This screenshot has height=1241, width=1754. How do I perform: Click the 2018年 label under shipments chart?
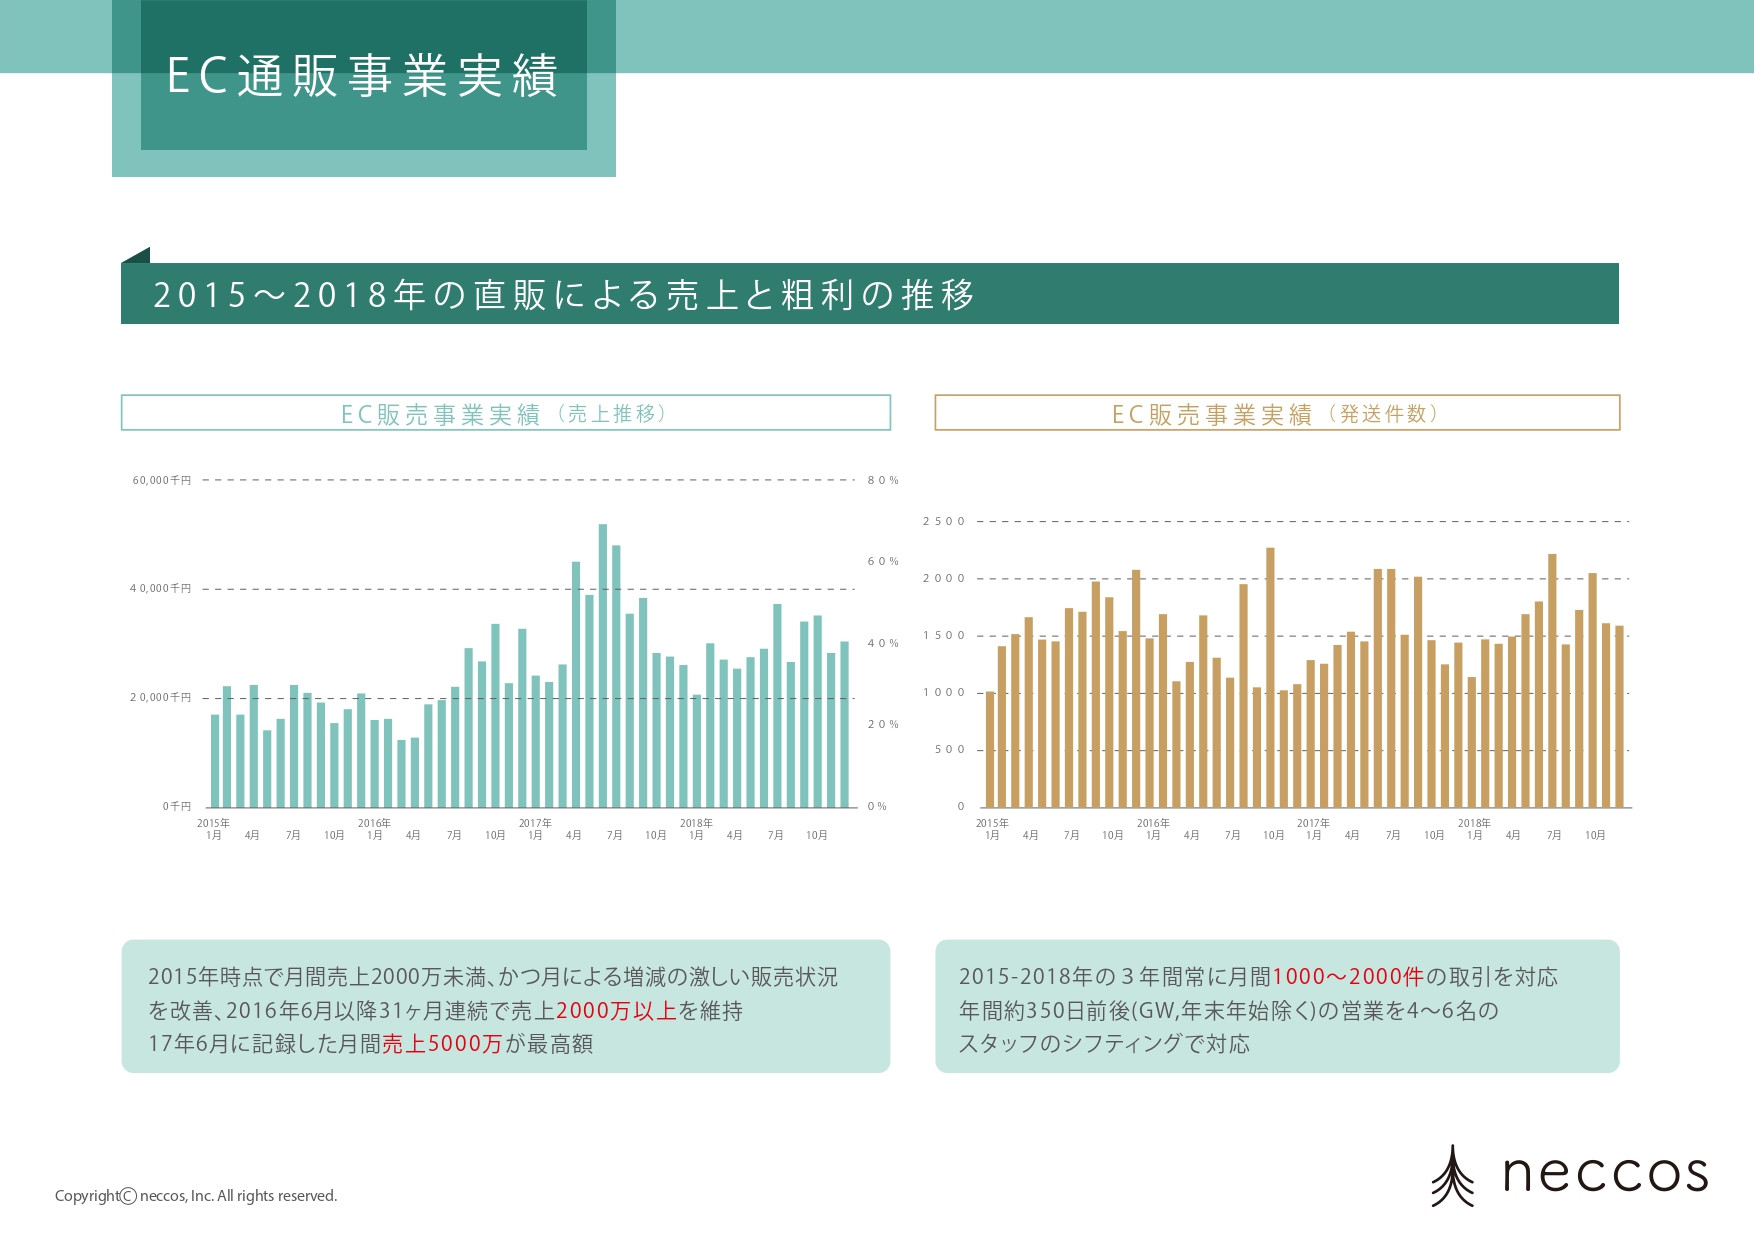(1474, 823)
